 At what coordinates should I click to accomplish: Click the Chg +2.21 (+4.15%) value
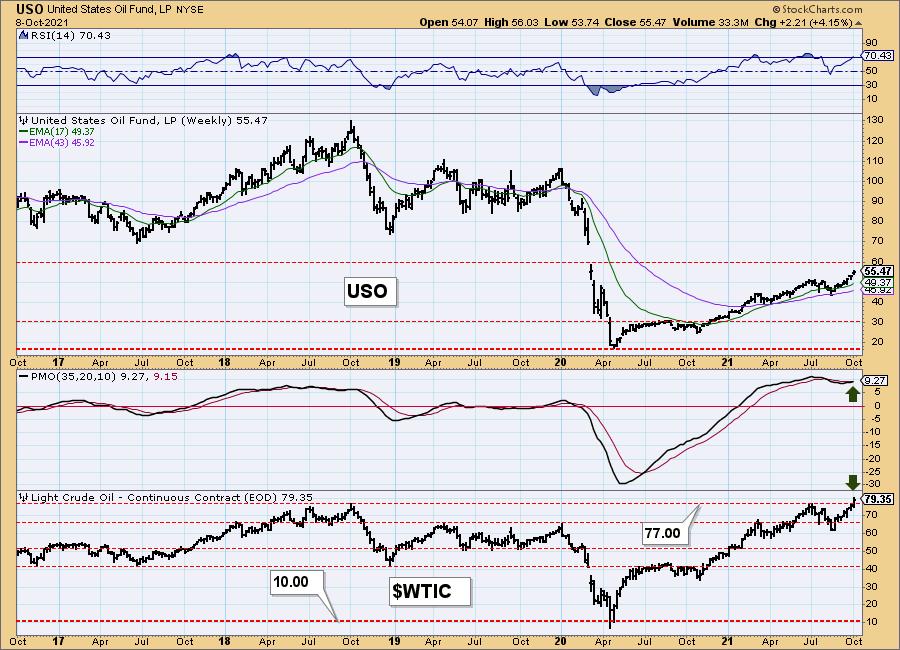click(x=804, y=22)
